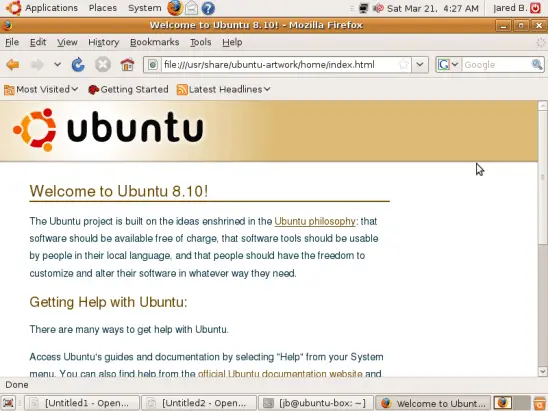Click the red power quit icon

(x=536, y=8)
